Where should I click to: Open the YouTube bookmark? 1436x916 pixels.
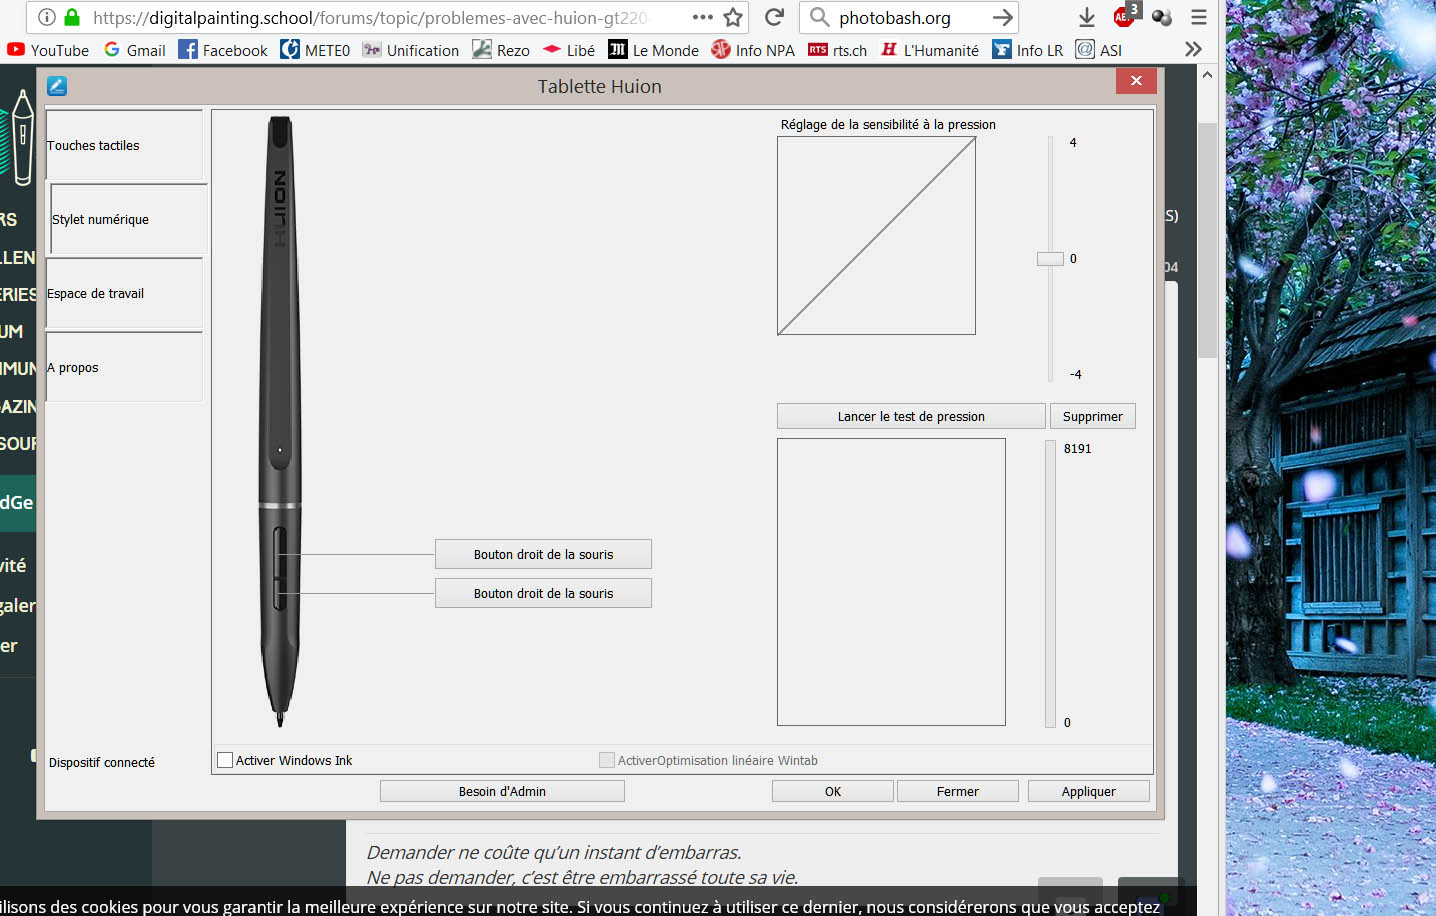[48, 50]
